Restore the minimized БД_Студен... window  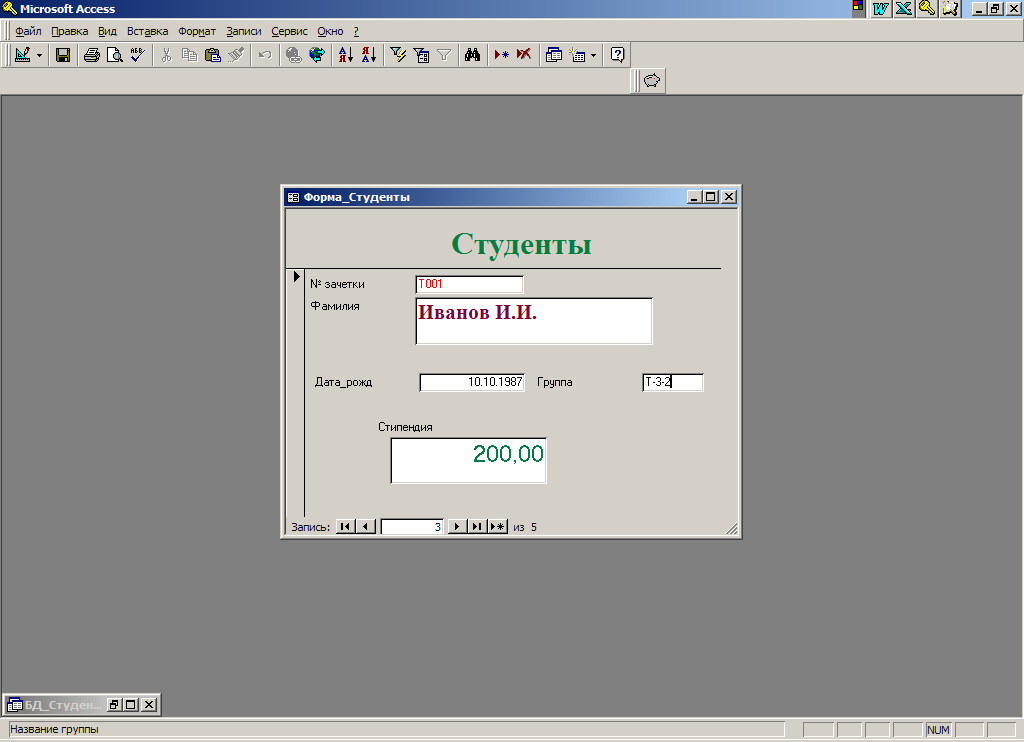[114, 705]
